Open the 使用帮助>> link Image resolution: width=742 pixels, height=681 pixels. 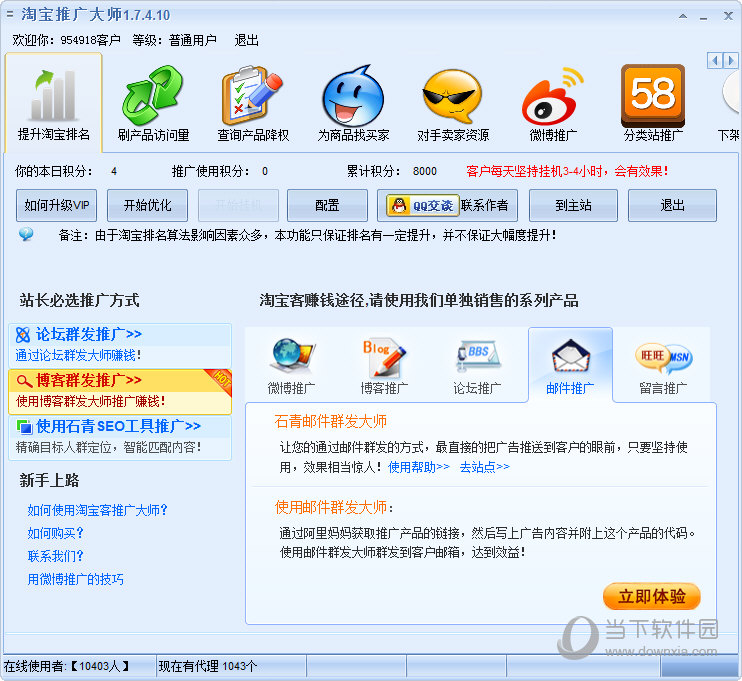(x=419, y=467)
